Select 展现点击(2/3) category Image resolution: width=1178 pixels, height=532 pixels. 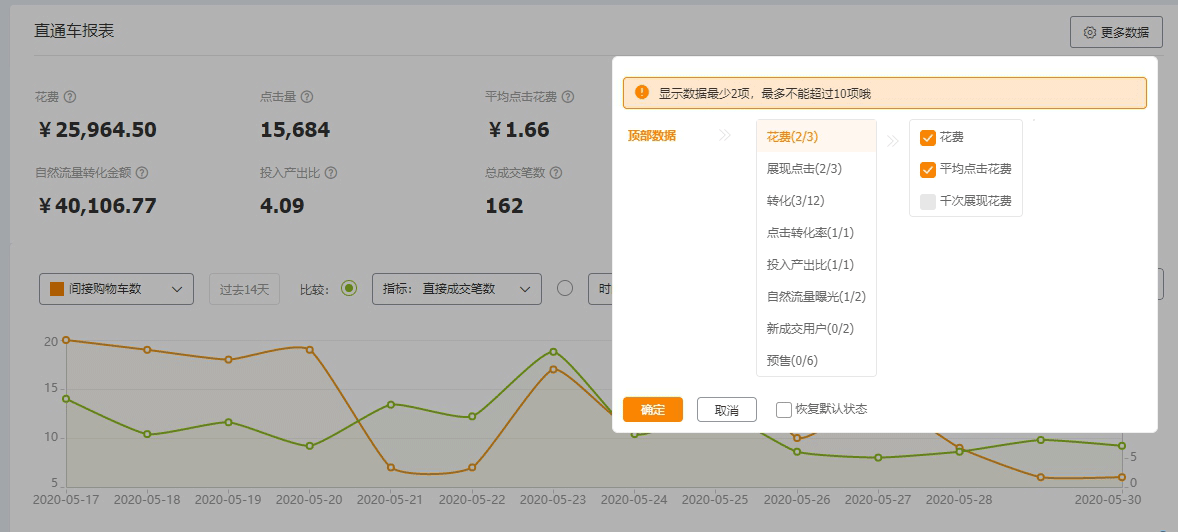[x=804, y=169]
